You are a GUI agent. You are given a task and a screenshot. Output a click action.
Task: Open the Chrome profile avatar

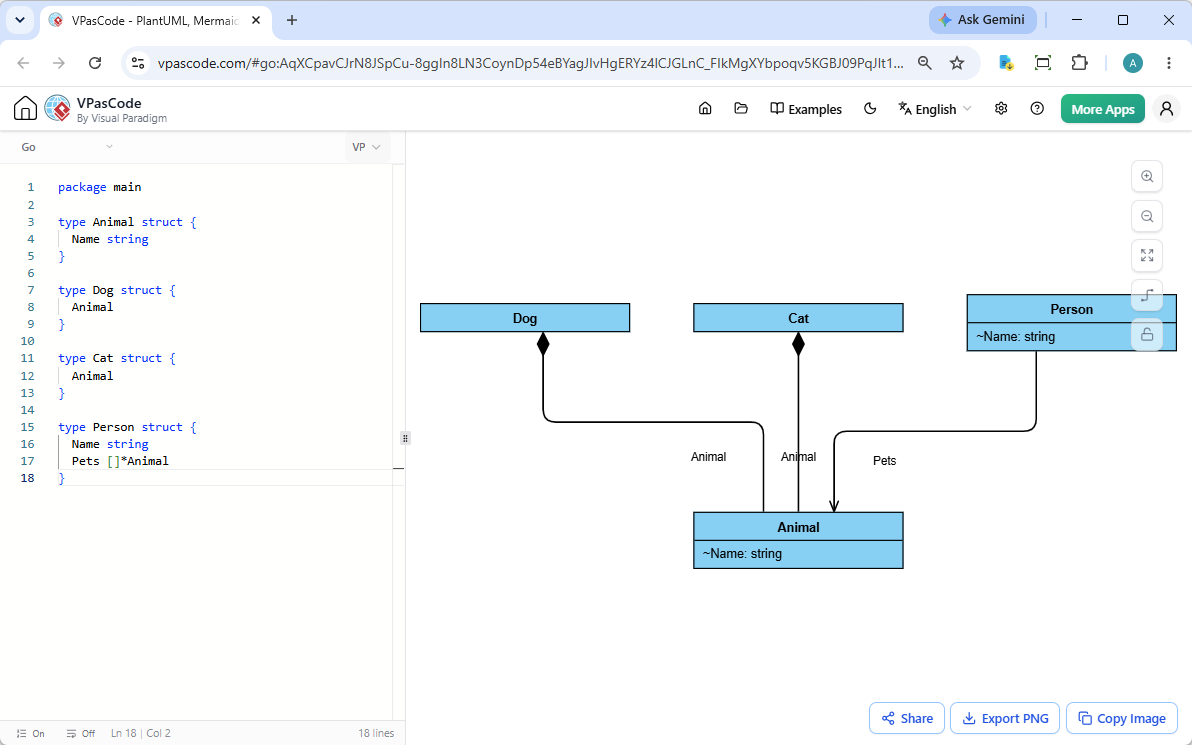[x=1133, y=63]
